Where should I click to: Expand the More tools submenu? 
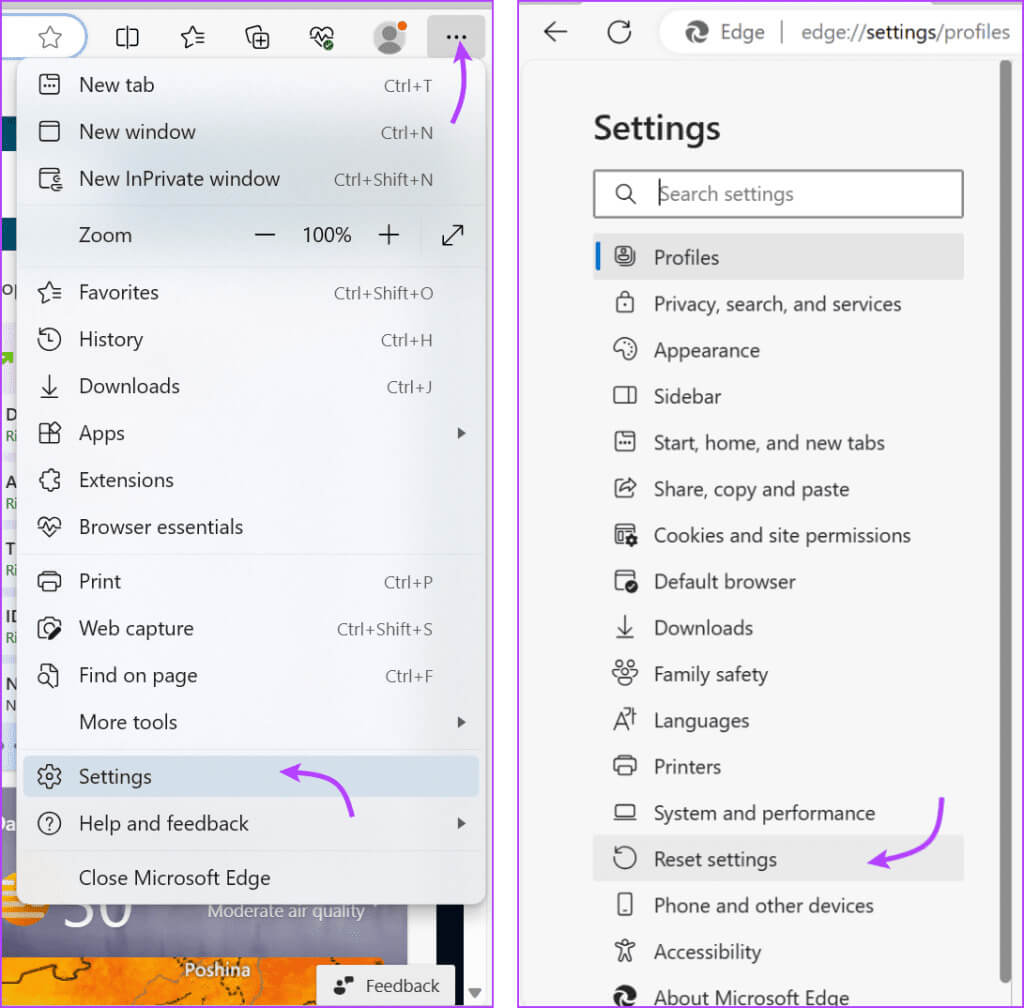tap(251, 722)
